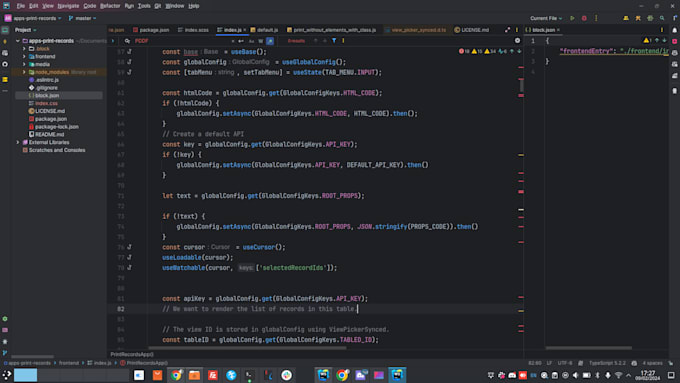
Task: Open the Project tool window icon
Action: pyautogui.click(x=5, y=30)
